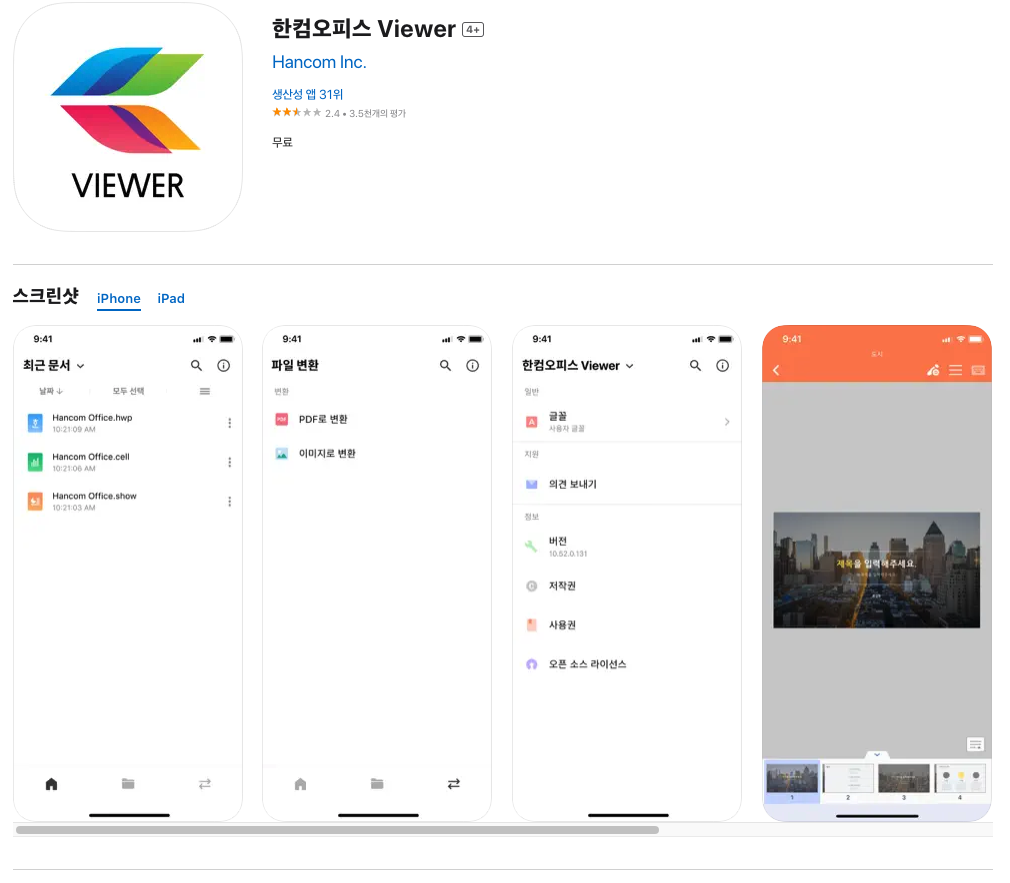Screen dimensions: 1010x883
Task: Open more options for Hancom Office.hwp
Action: pos(229,423)
